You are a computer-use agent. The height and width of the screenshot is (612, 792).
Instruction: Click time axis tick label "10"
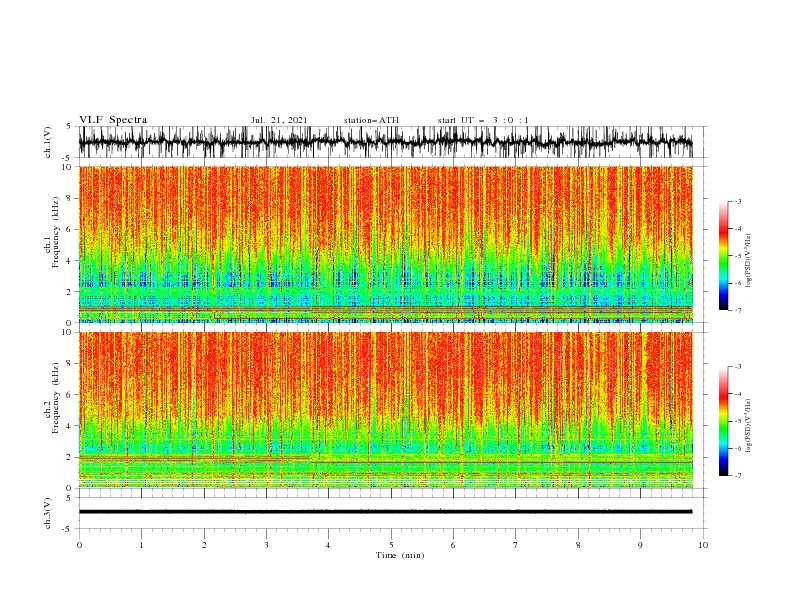point(703,545)
